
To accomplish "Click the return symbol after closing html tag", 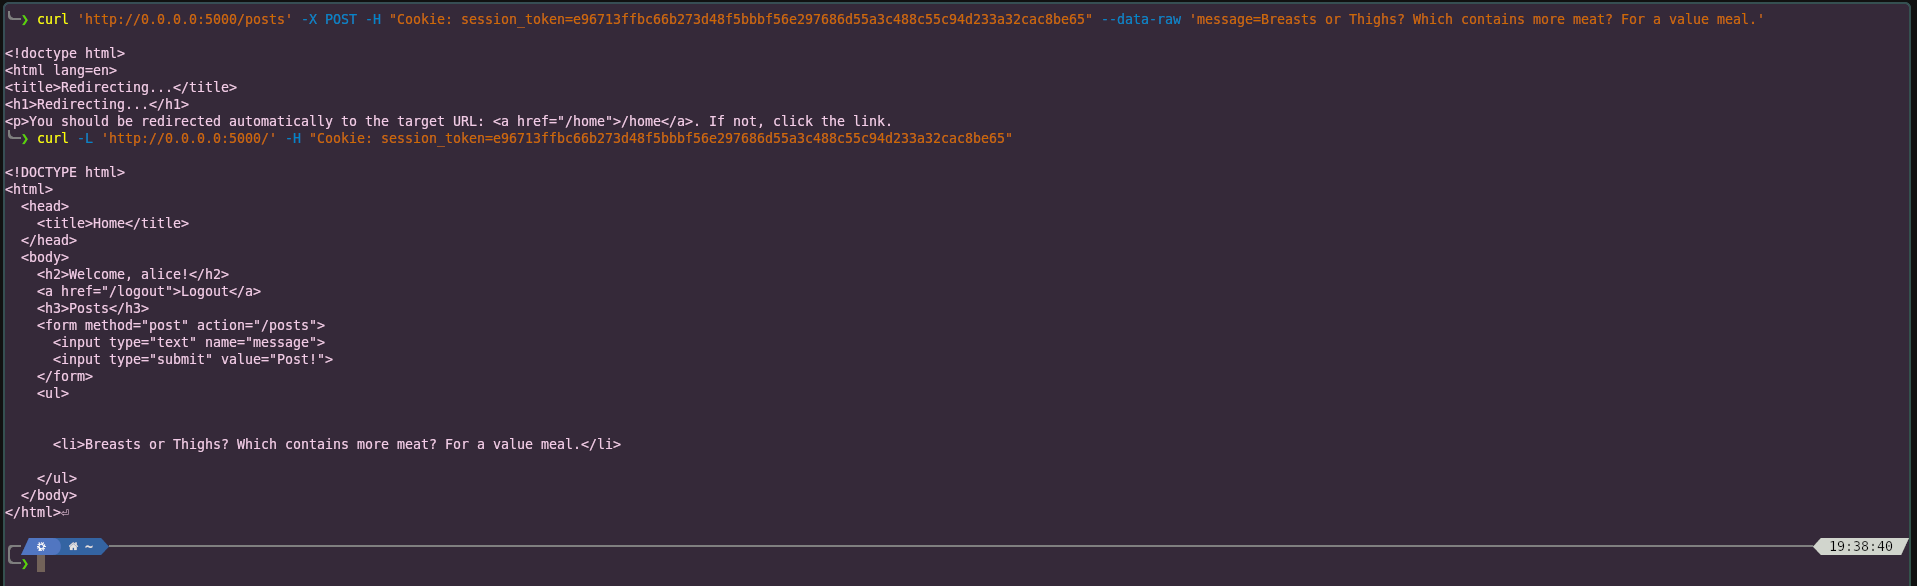I will tap(65, 513).
